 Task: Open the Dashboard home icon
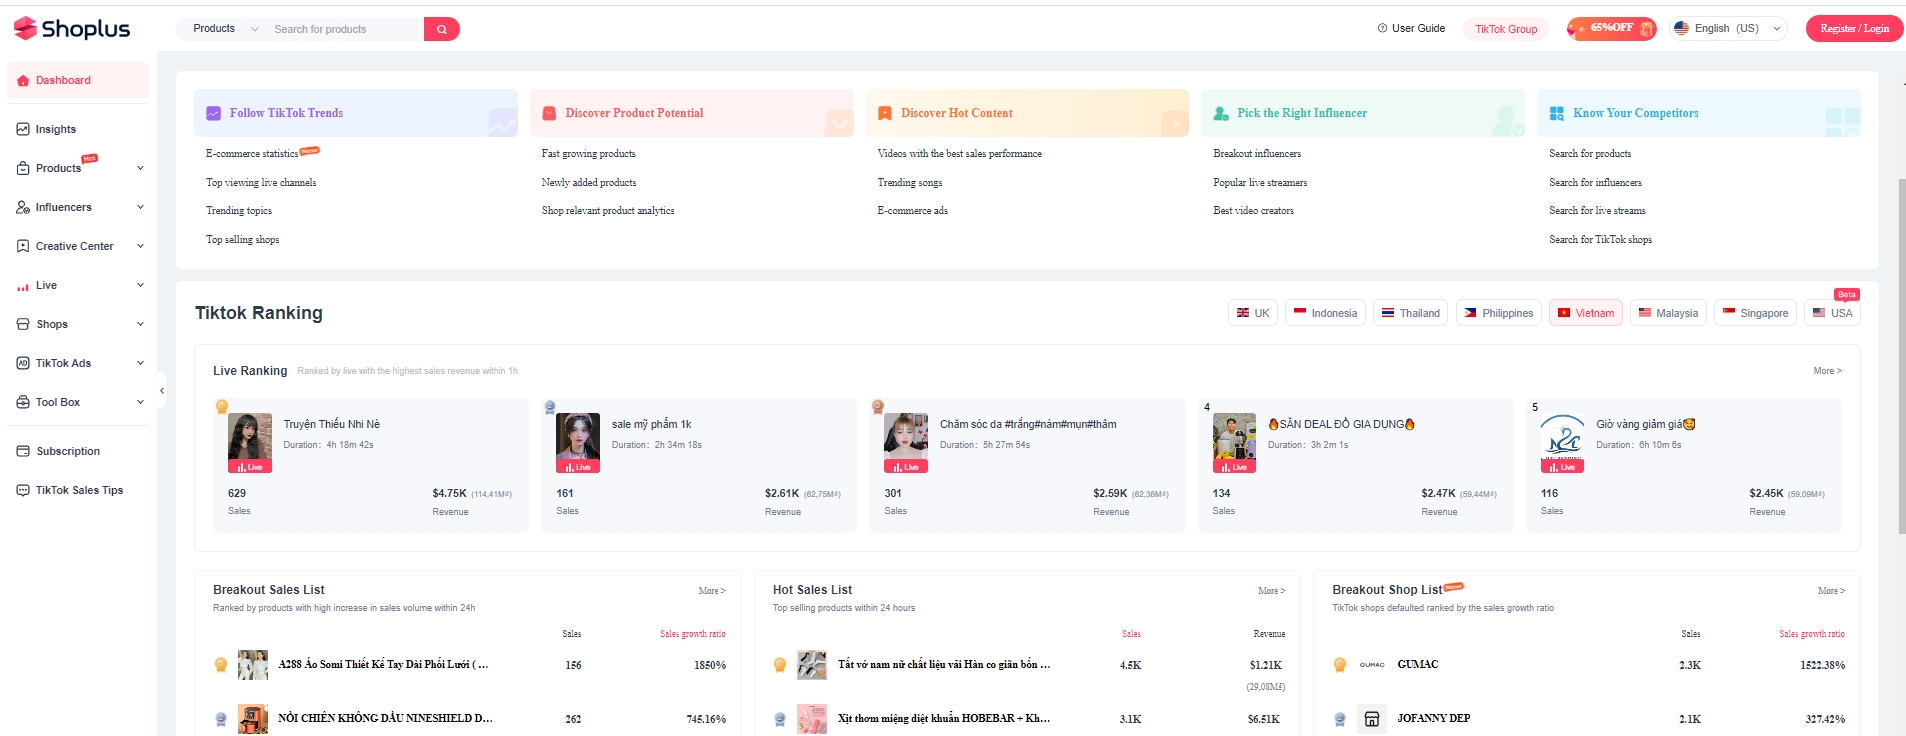pos(23,80)
